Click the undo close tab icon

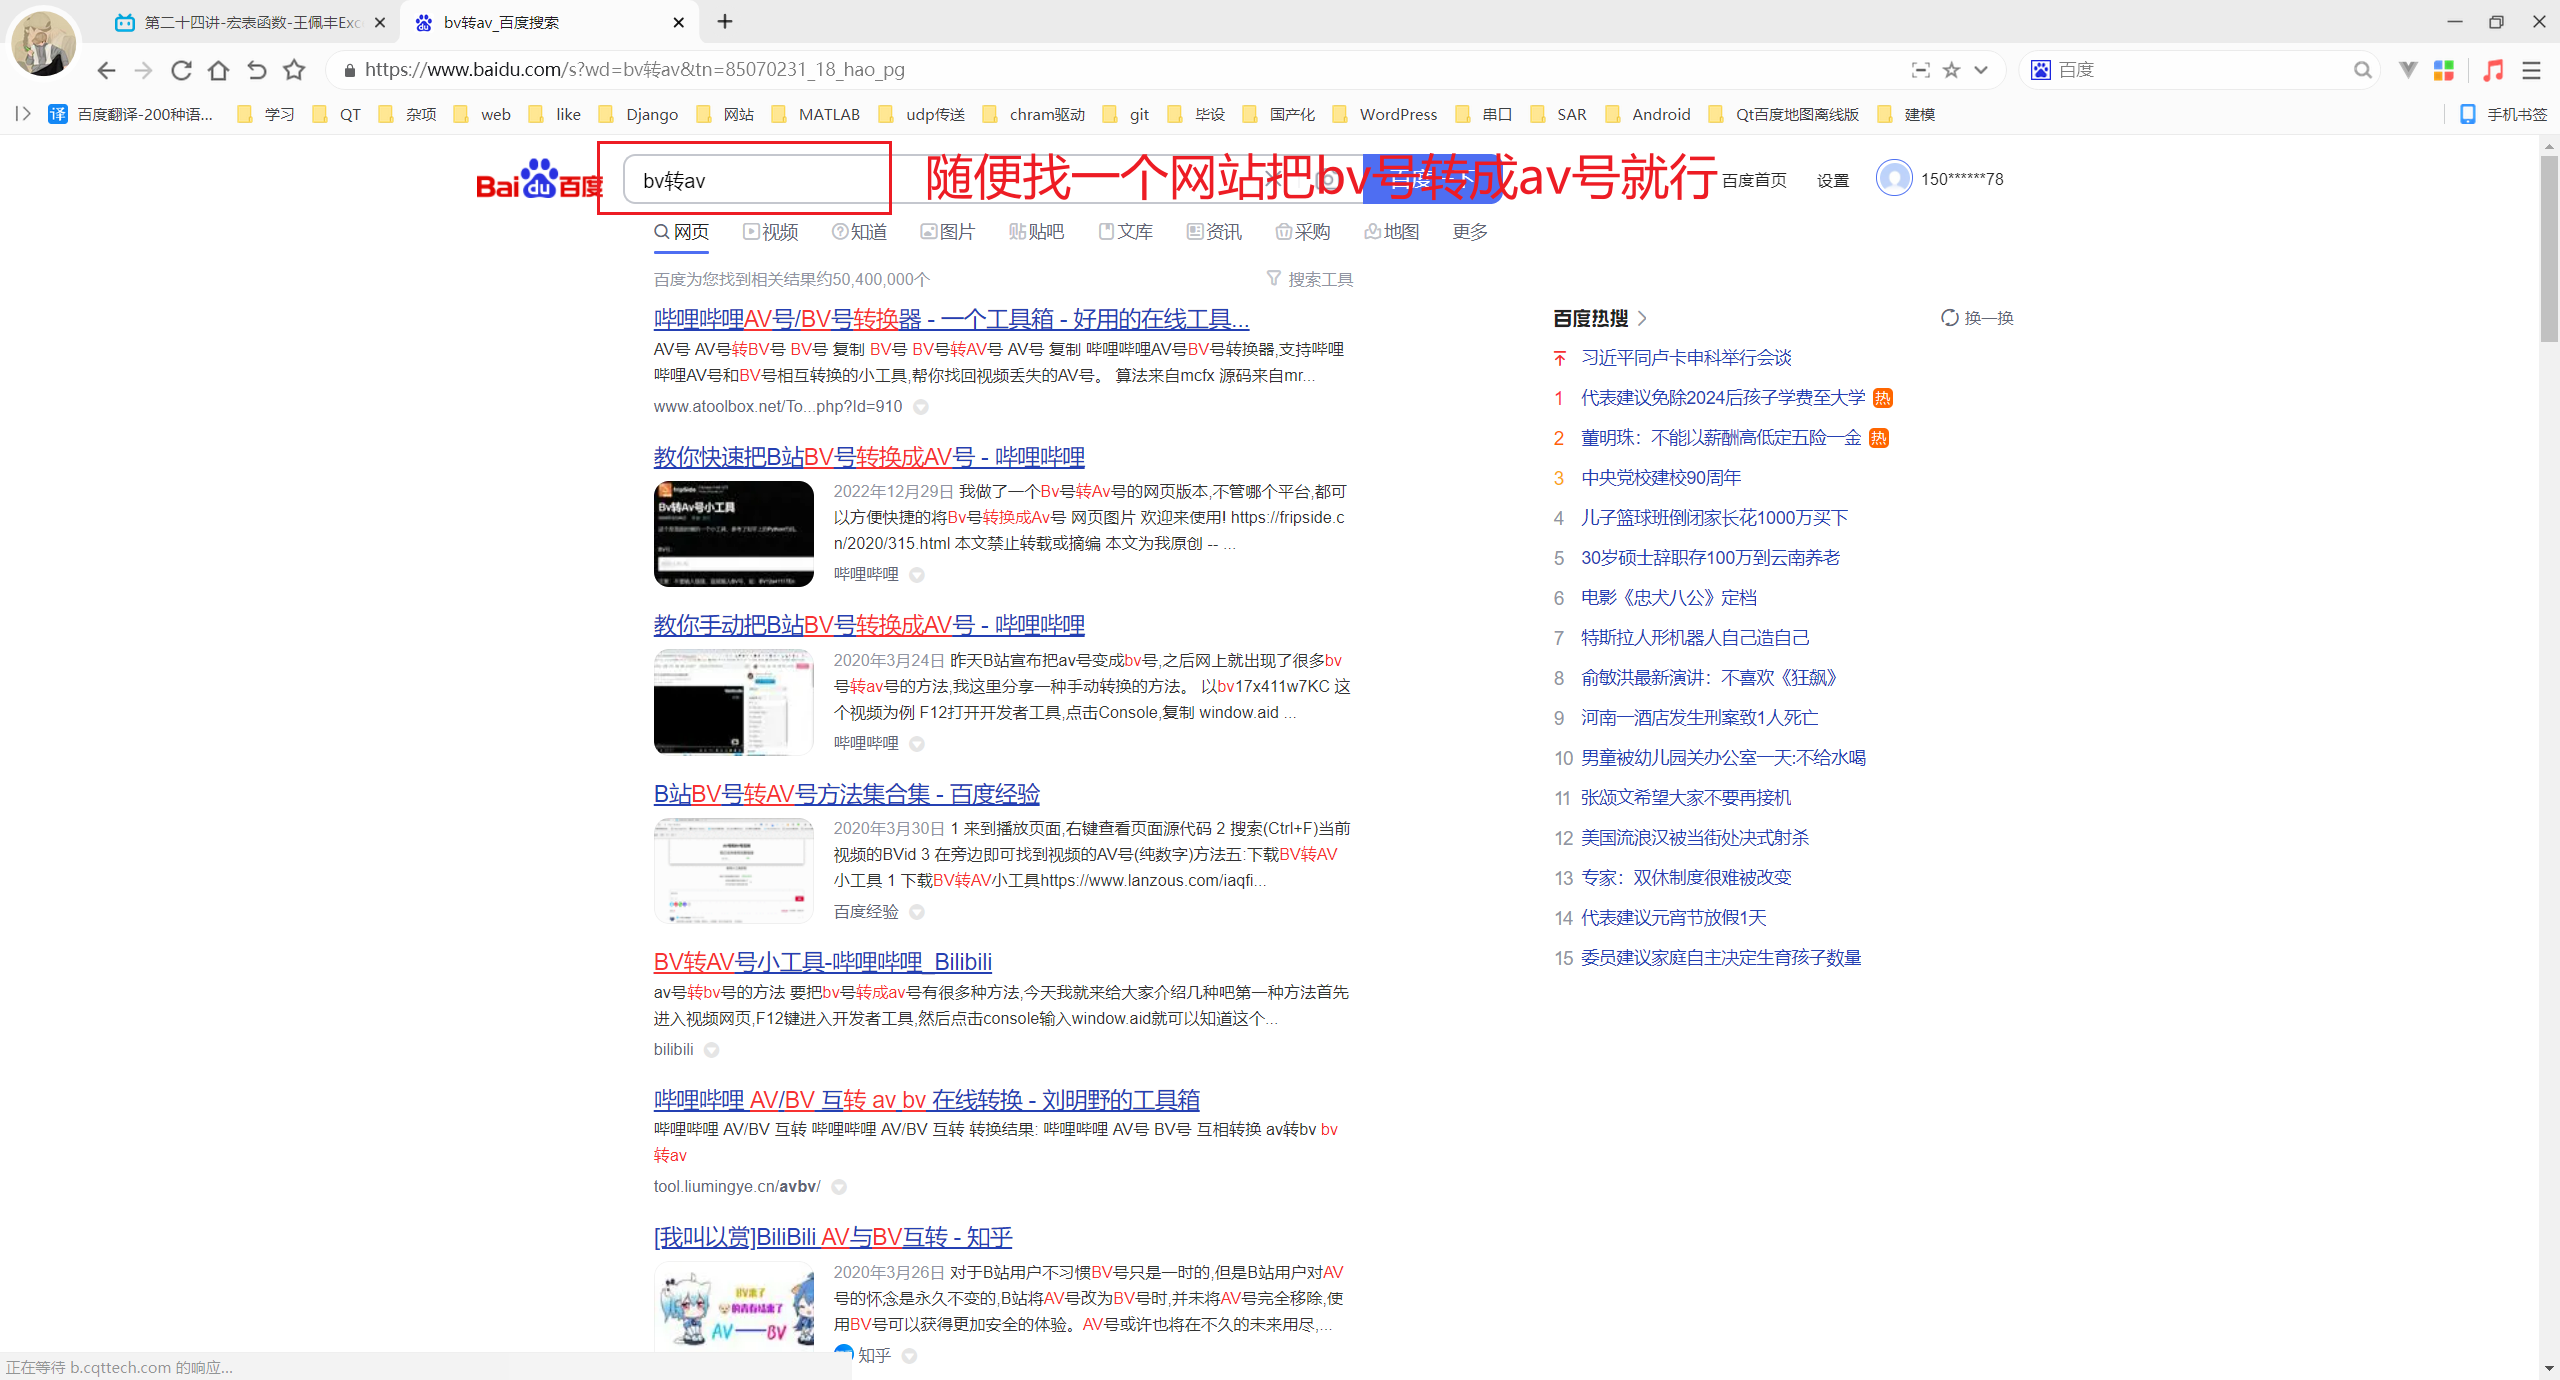256,70
